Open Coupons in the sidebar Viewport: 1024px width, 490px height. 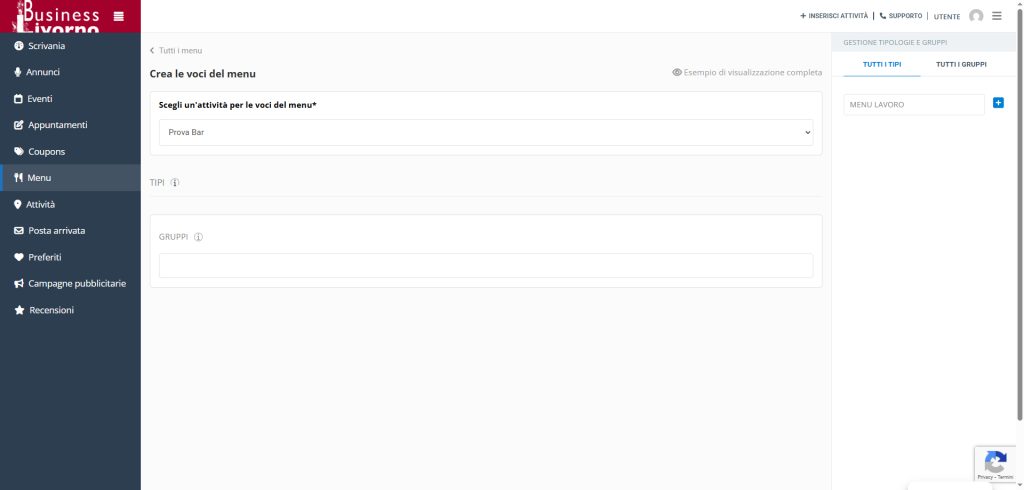coord(46,152)
